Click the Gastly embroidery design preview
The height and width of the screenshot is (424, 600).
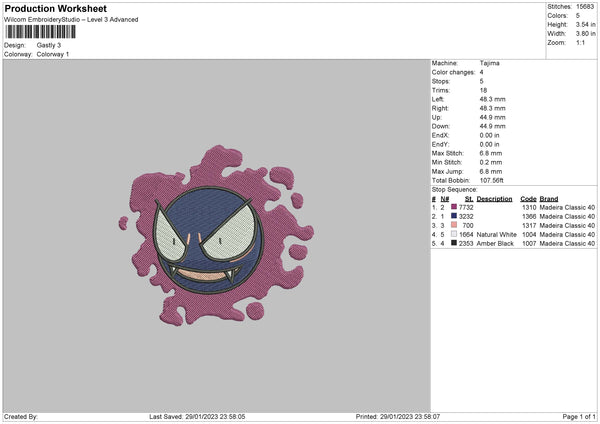pyautogui.click(x=216, y=235)
